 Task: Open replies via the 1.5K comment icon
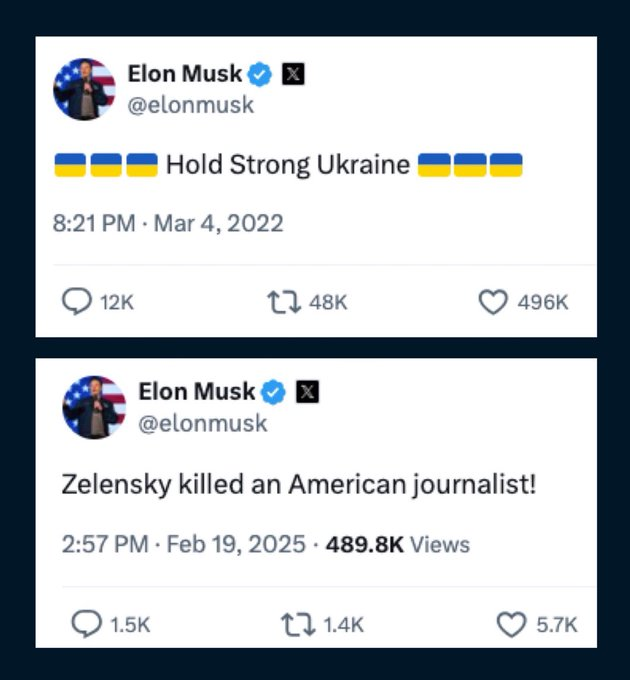coord(85,624)
